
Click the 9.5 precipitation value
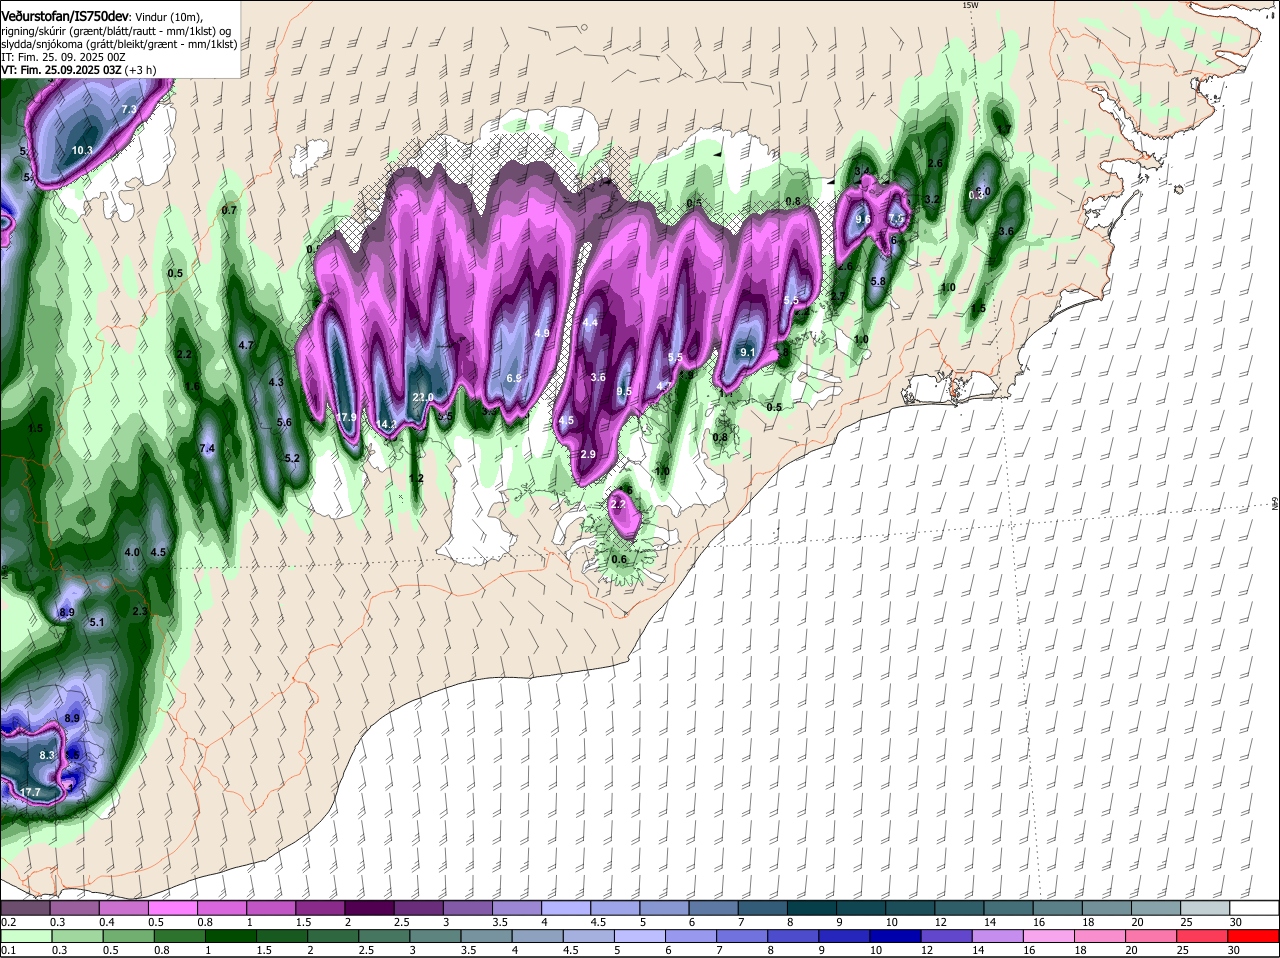(624, 391)
